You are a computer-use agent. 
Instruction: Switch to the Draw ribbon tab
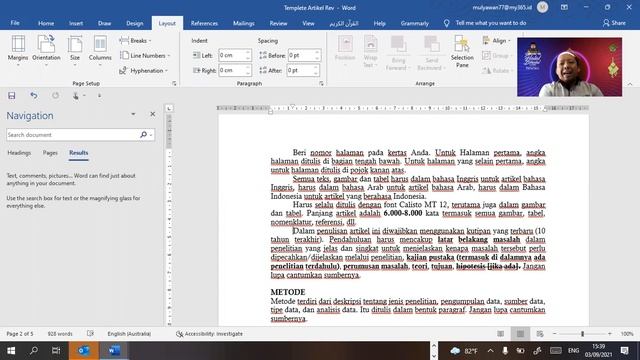104,23
